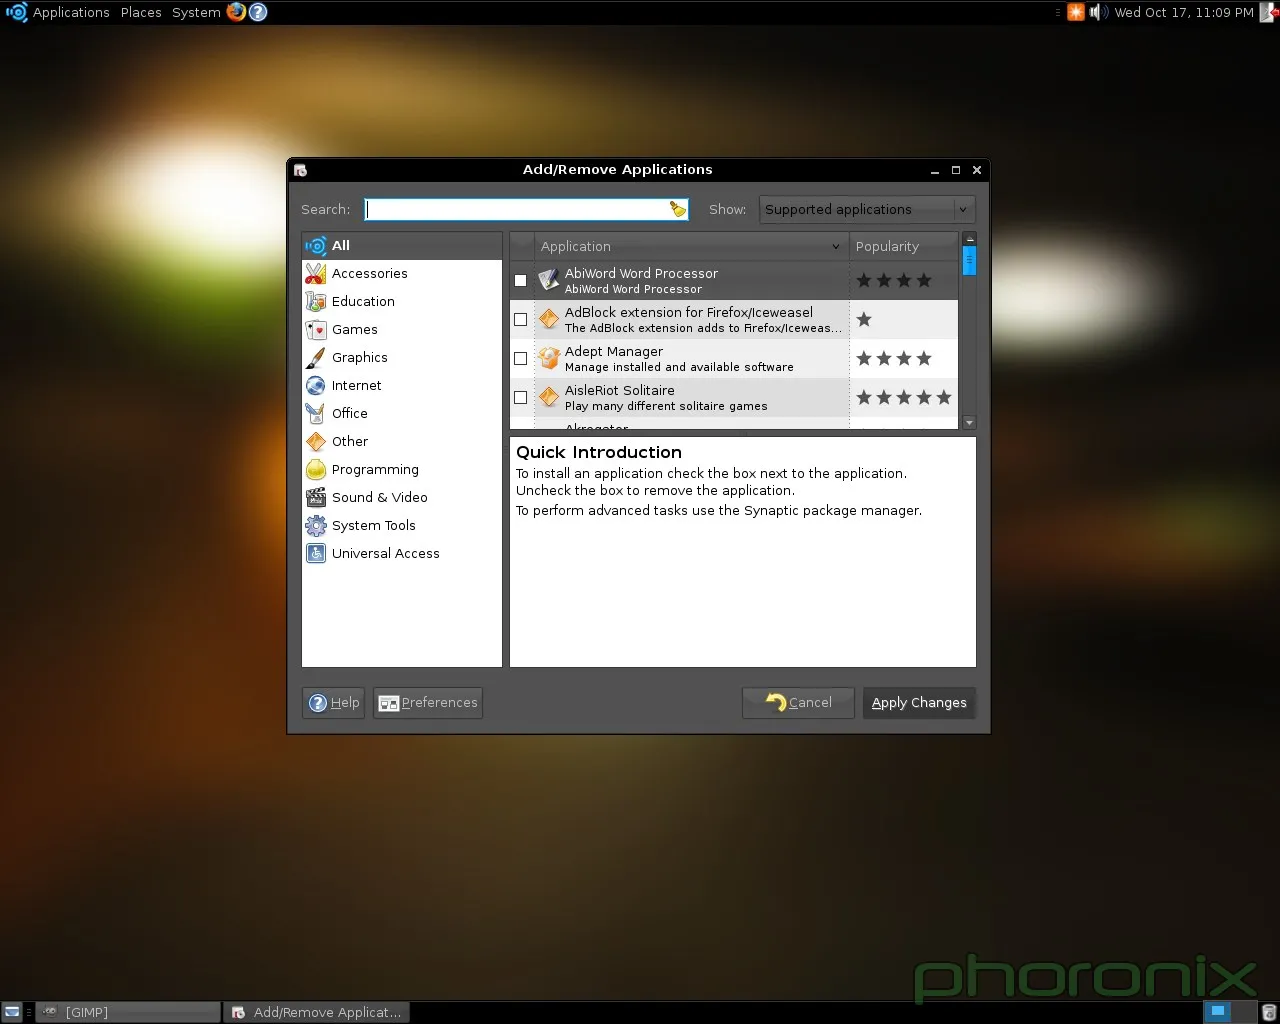Click the AbiWord application icon
The image size is (1280, 1024).
click(x=549, y=281)
